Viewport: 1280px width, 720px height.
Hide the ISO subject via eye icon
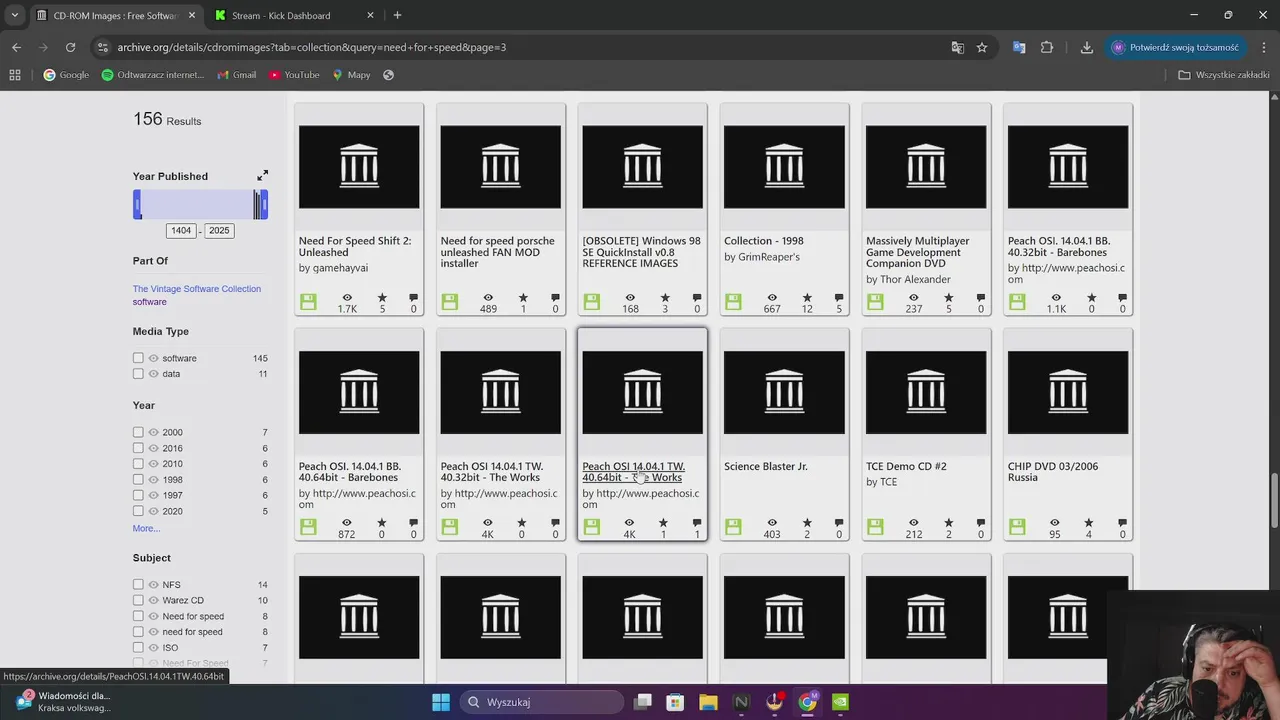tap(154, 648)
